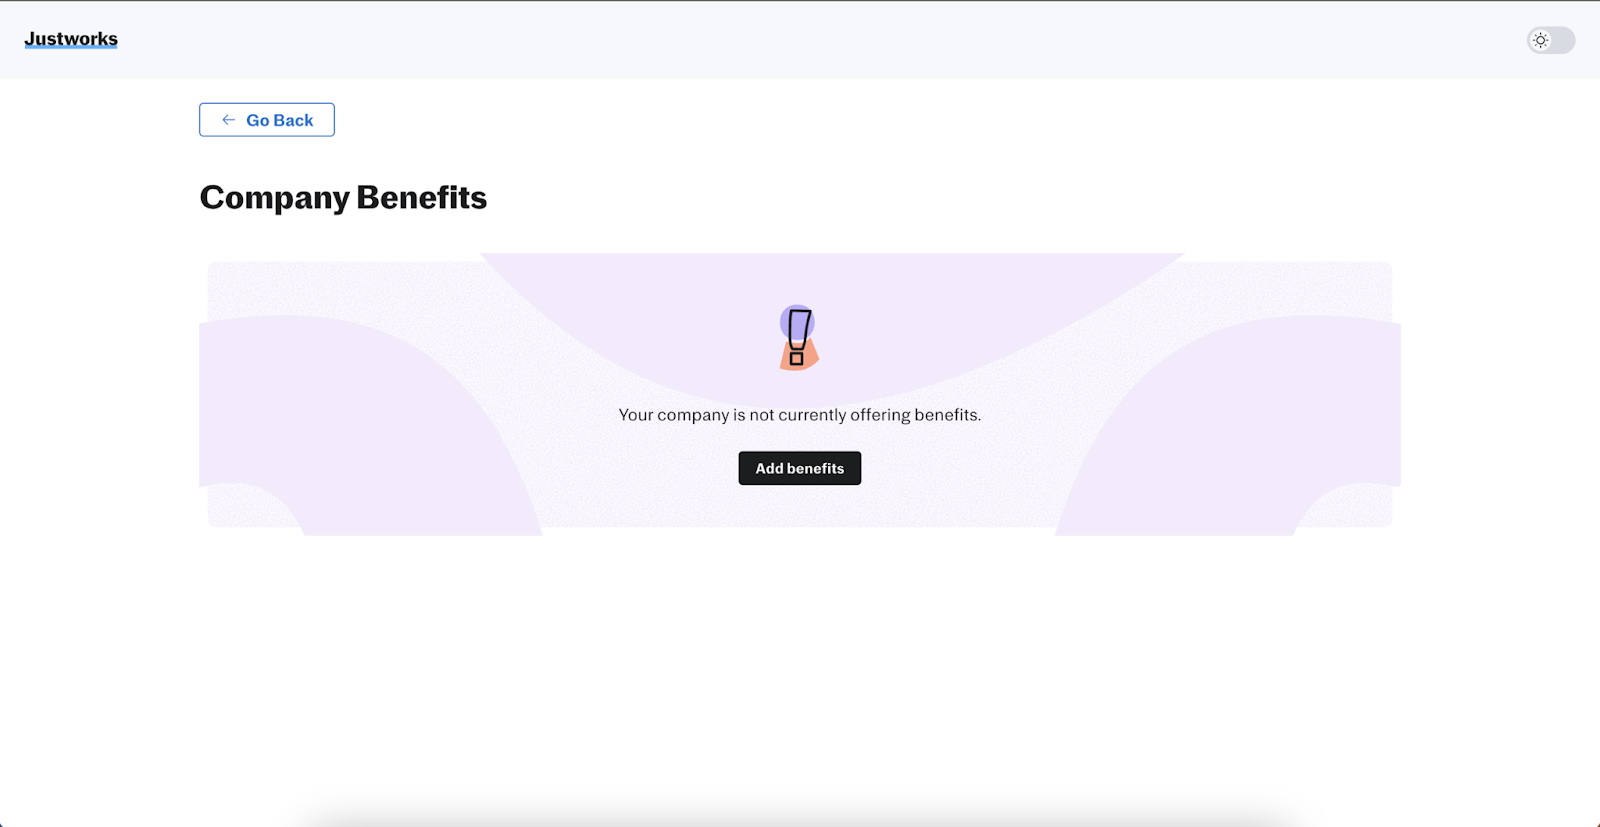Click the 'not currently offering benefits' message
Screen dimensions: 1600x827
click(799, 415)
